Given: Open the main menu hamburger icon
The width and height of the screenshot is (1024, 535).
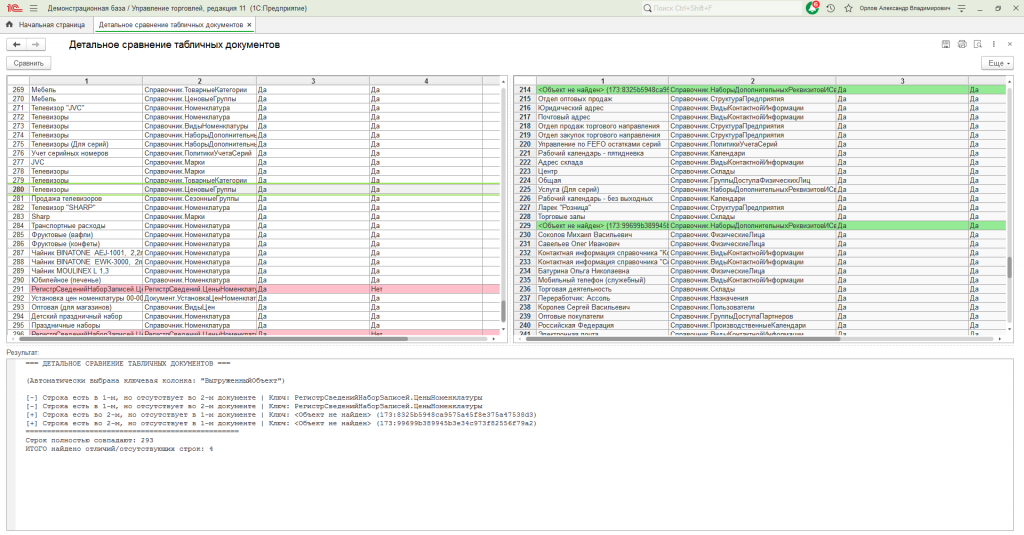Looking at the screenshot, I should (33, 7).
